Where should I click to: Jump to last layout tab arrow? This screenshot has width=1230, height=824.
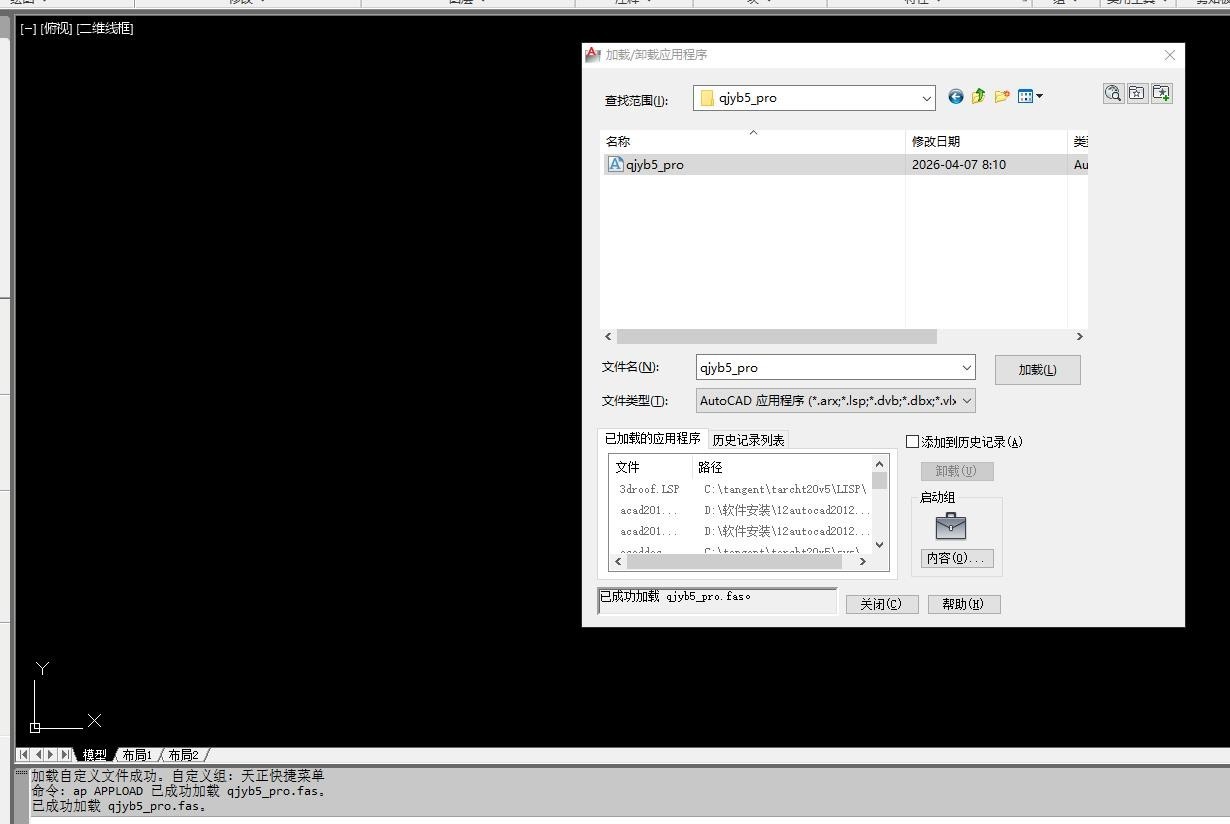[x=65, y=755]
